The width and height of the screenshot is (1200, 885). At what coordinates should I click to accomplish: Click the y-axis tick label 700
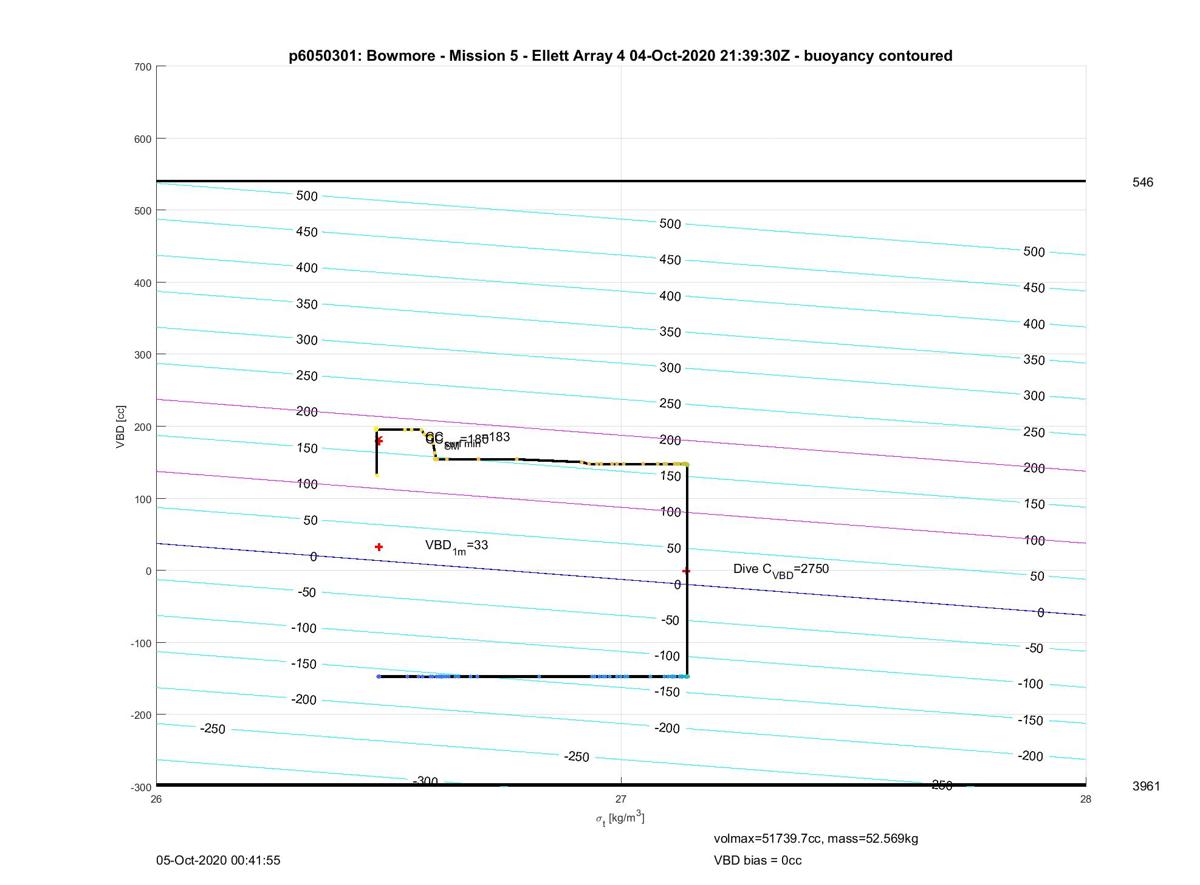point(142,67)
